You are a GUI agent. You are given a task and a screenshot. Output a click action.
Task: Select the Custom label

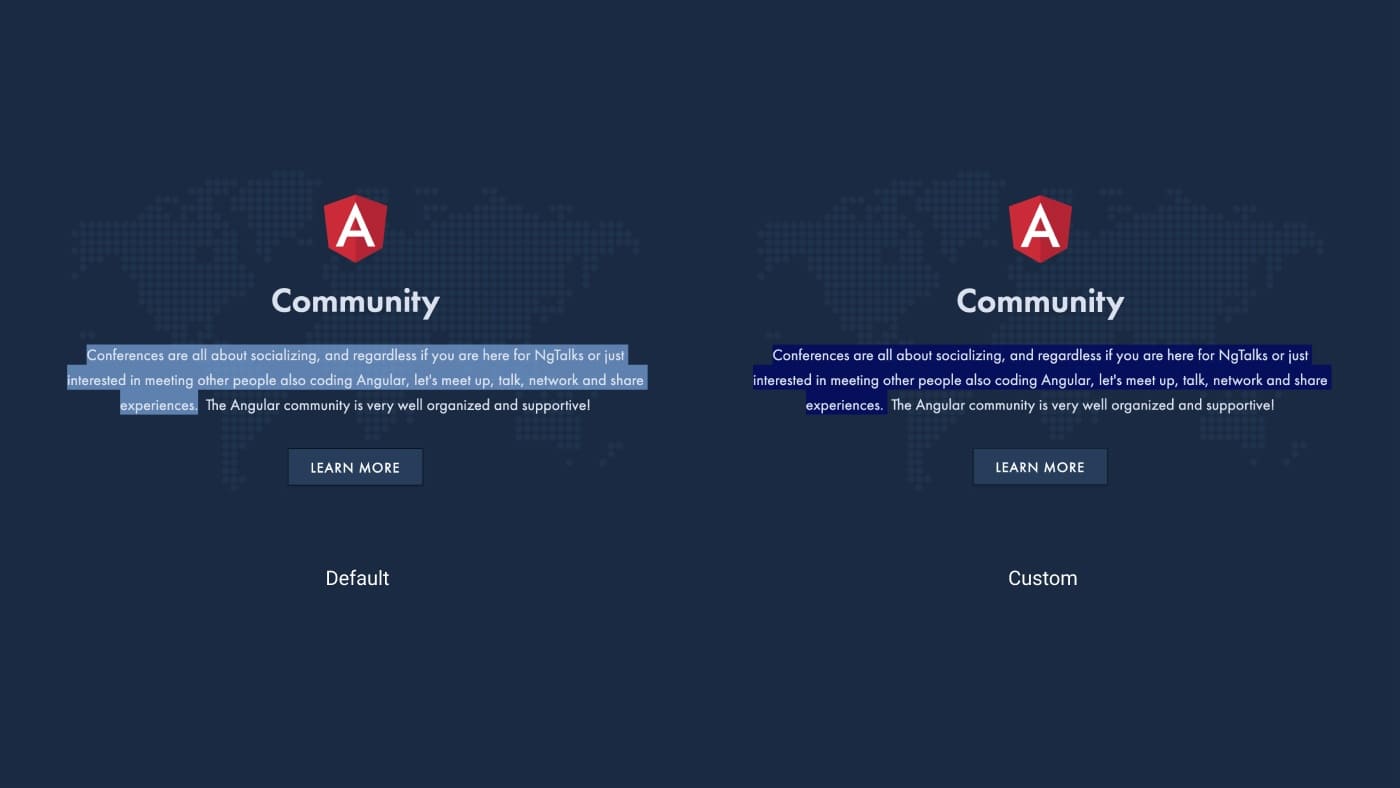(x=1042, y=578)
